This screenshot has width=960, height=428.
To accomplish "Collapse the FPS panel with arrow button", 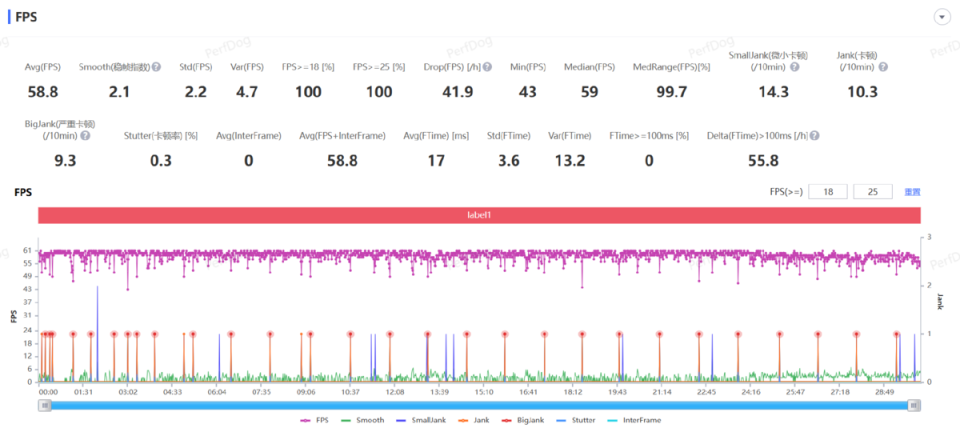I will tap(942, 17).
